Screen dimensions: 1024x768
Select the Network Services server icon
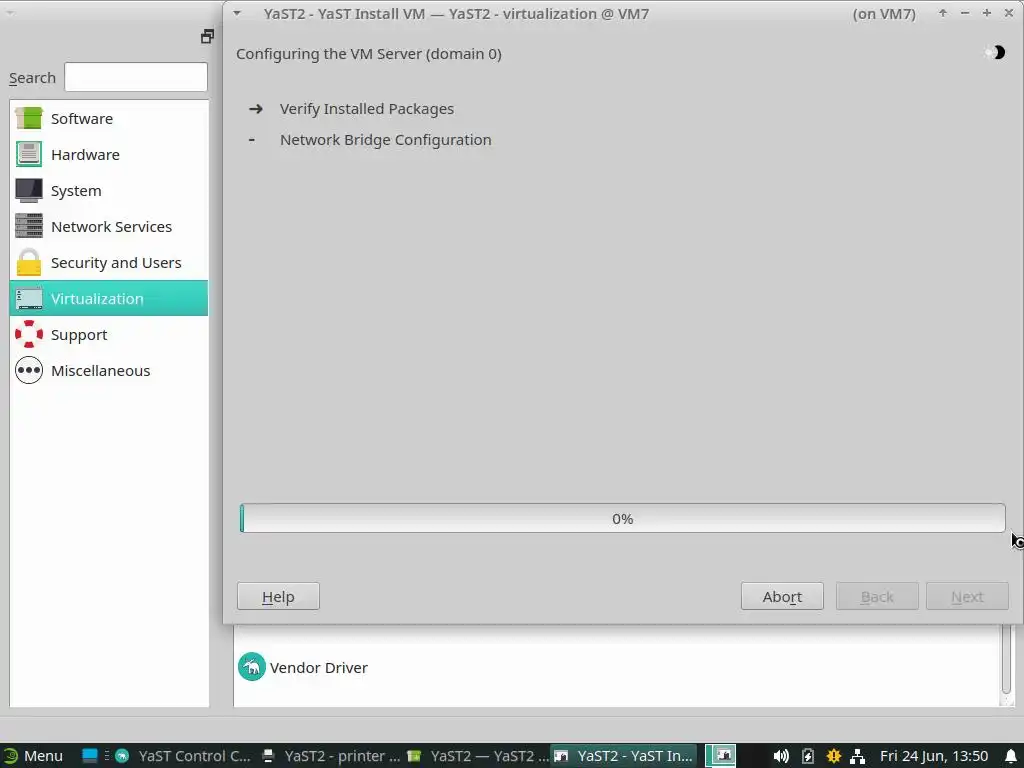29,226
